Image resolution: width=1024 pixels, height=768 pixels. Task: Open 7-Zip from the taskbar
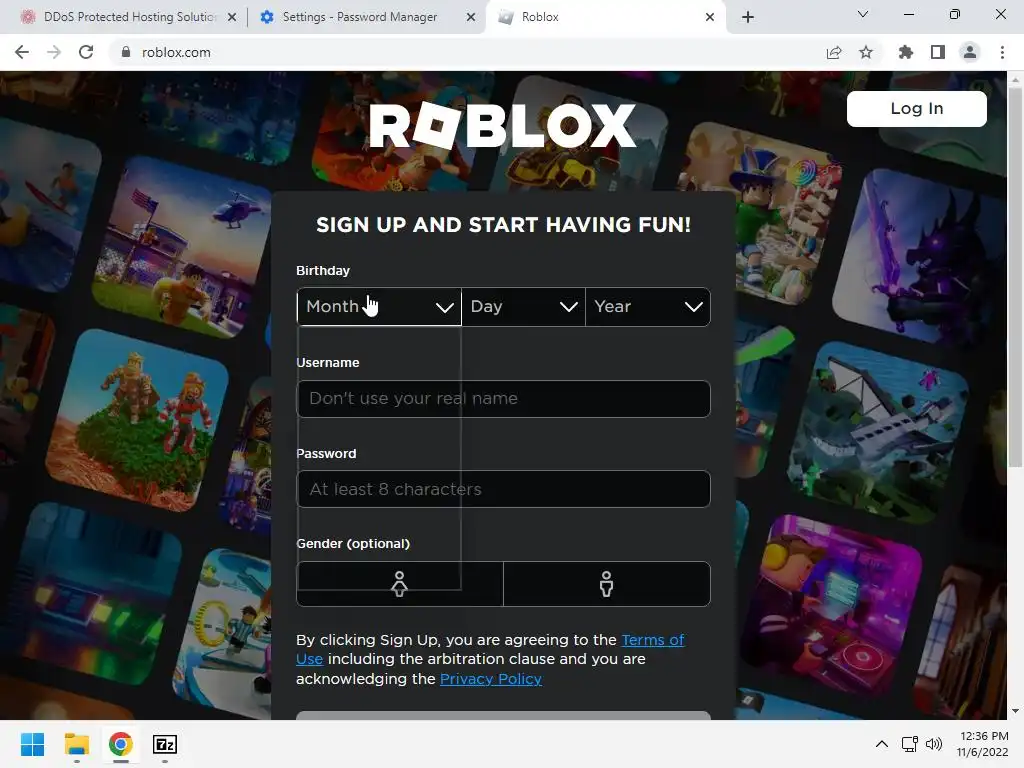coord(165,744)
